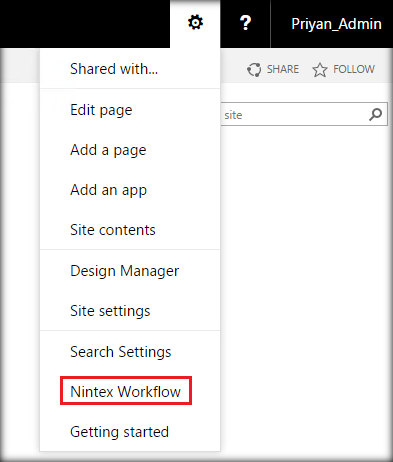Click the Follow star icon
393x462 pixels.
320,70
